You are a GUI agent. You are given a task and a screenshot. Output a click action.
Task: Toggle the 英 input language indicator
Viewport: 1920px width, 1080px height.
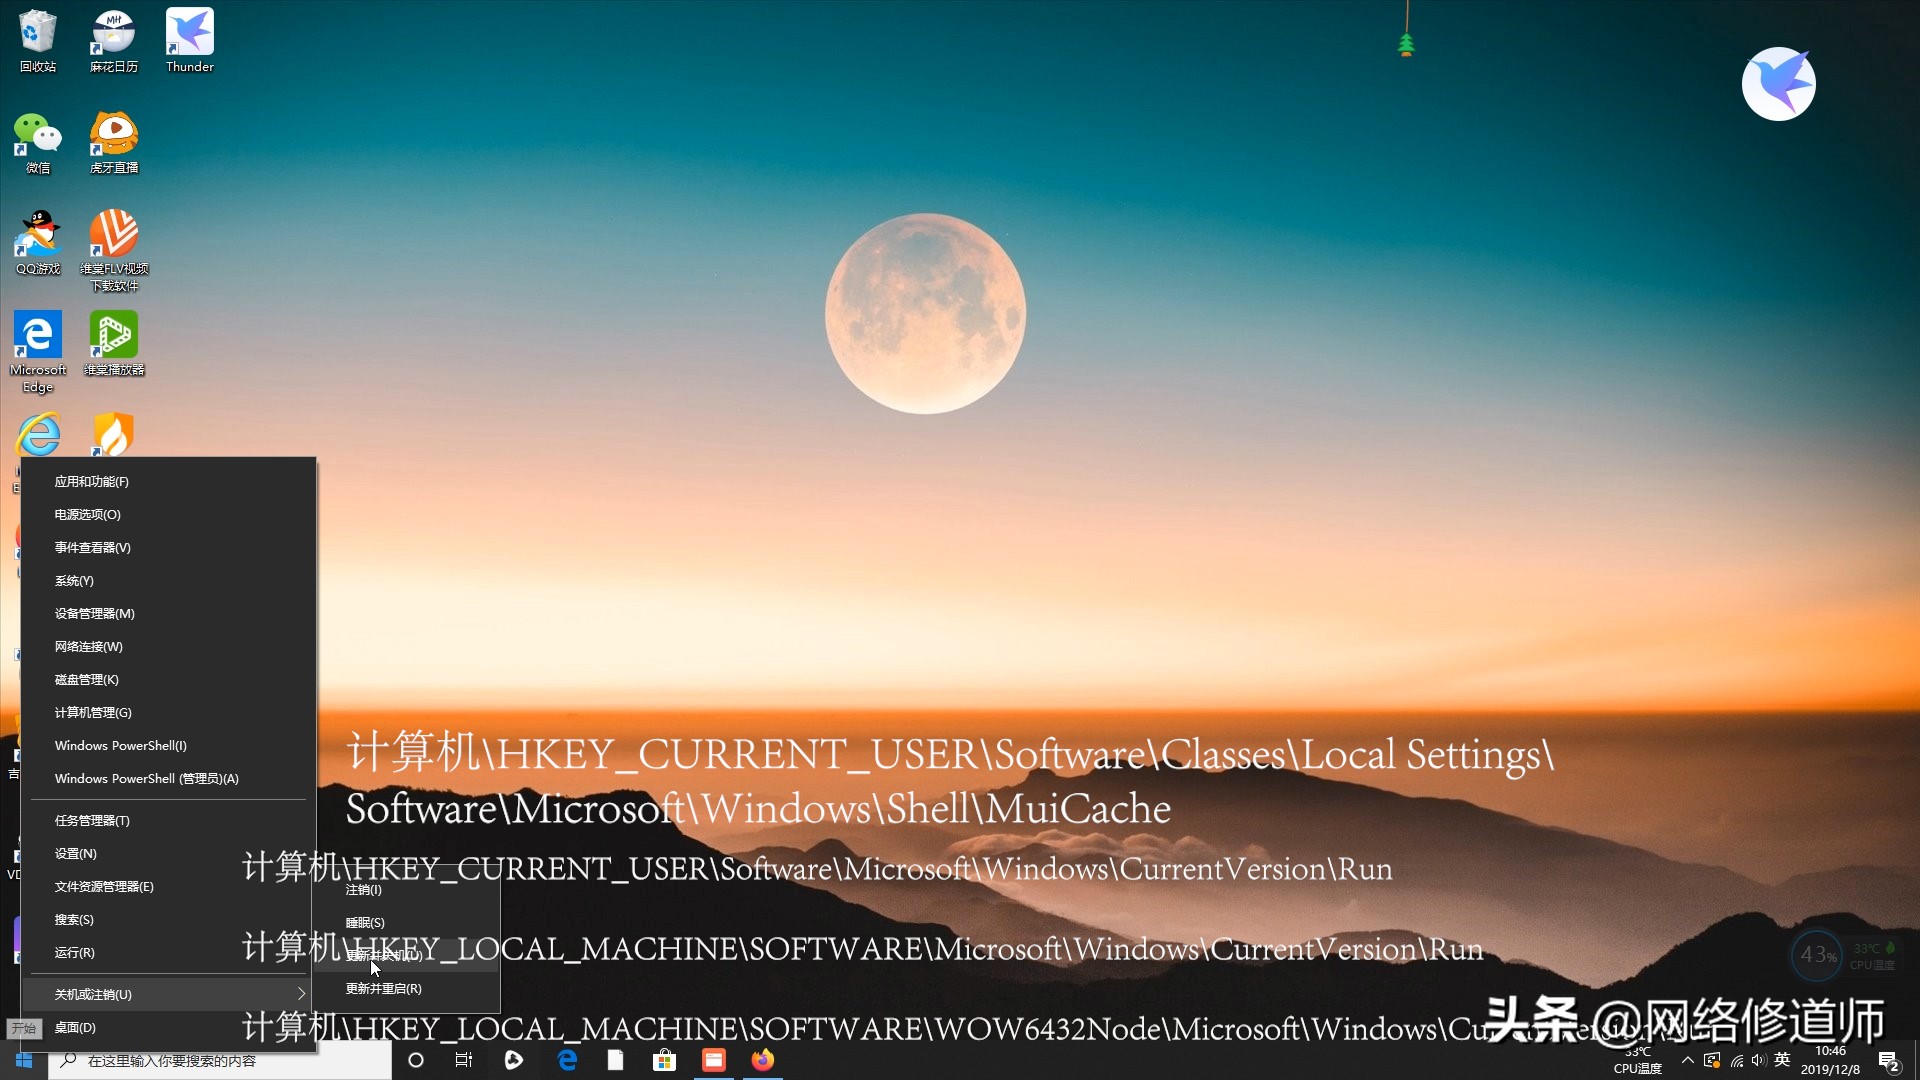coord(1782,1060)
